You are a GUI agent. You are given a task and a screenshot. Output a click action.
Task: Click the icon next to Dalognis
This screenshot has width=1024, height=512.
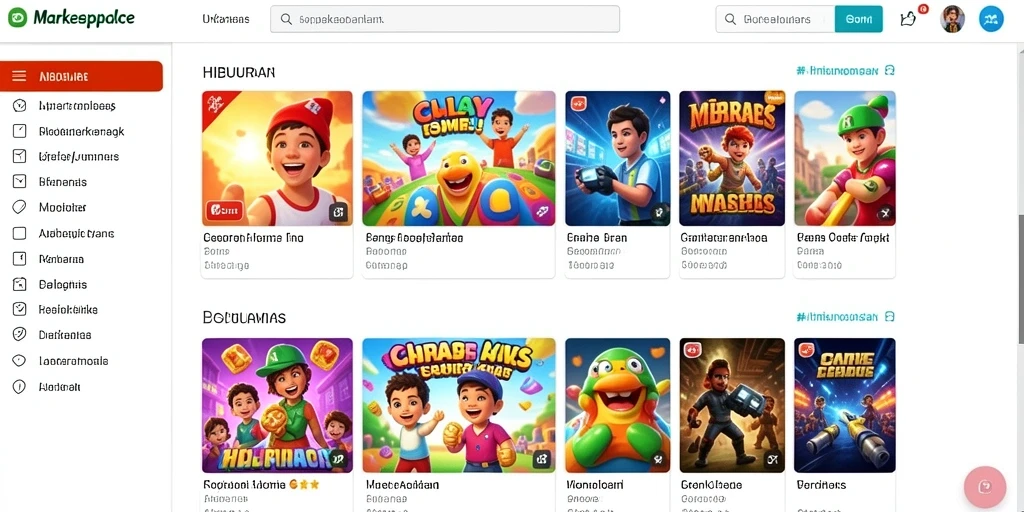pos(20,284)
